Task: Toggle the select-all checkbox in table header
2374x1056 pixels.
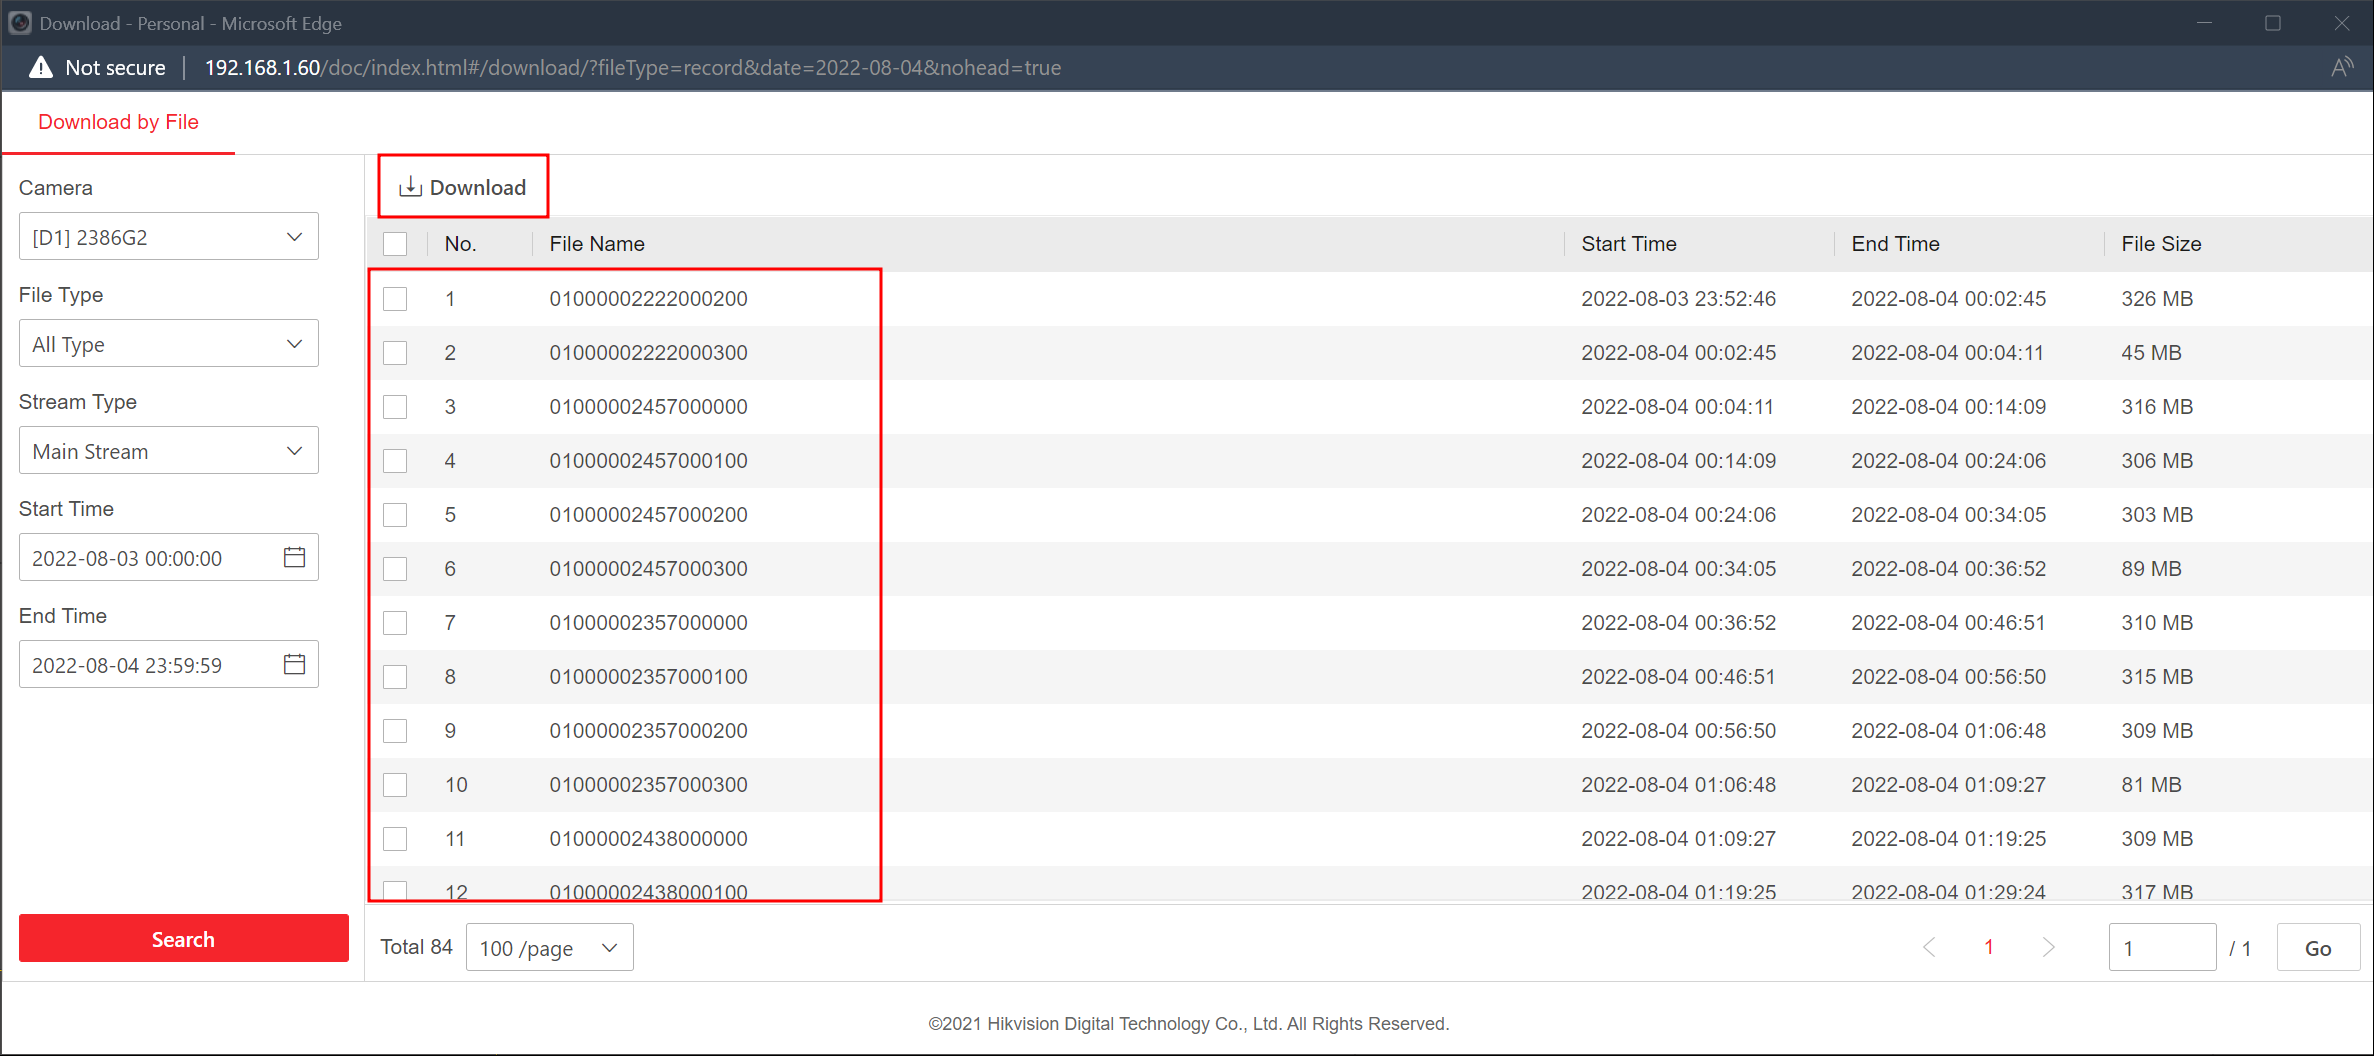Action: [395, 244]
